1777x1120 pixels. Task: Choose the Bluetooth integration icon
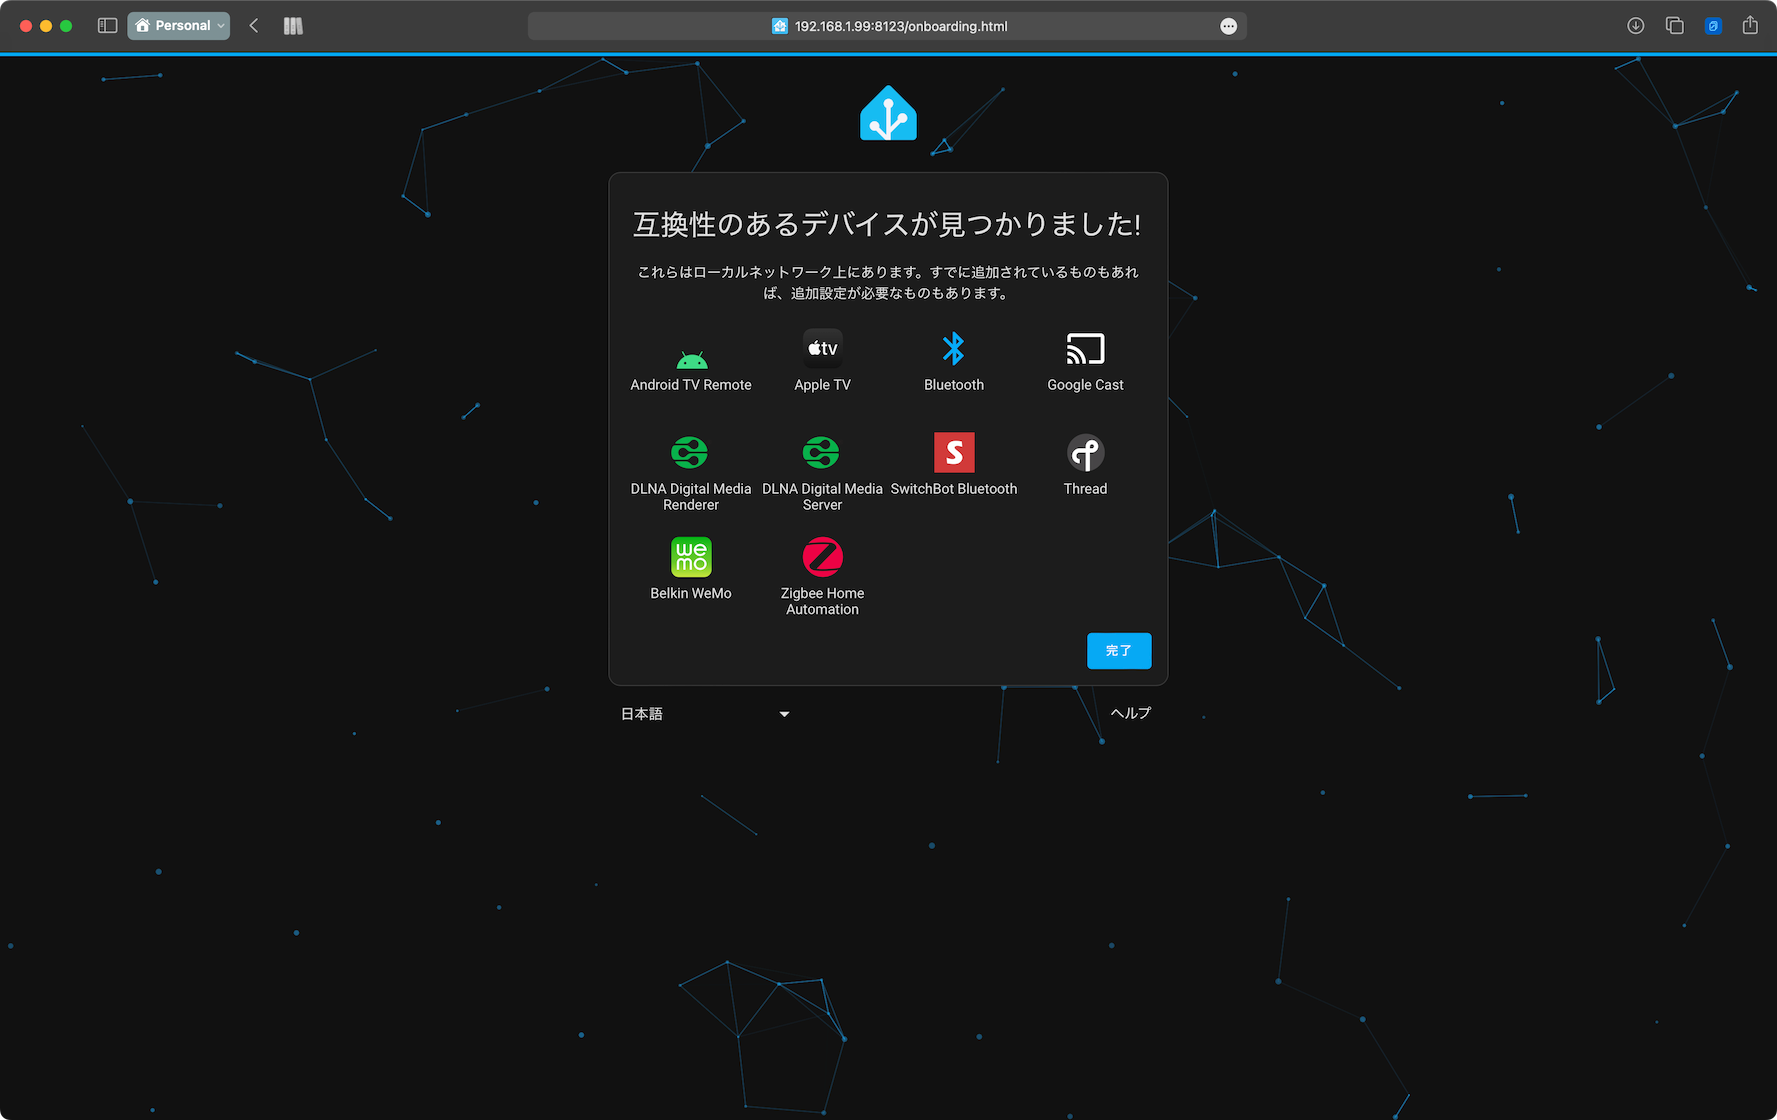pyautogui.click(x=954, y=349)
